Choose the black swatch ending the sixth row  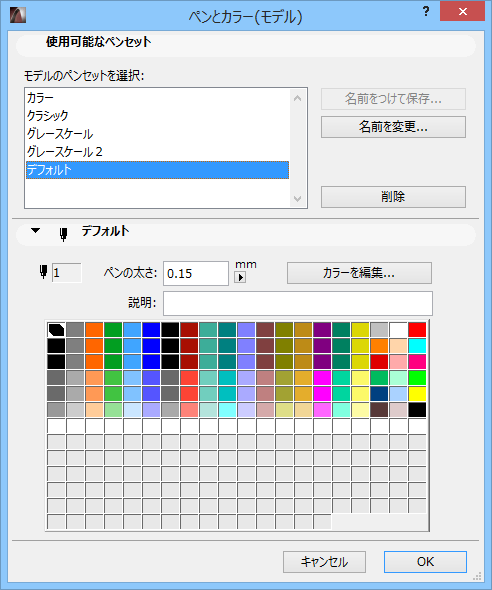coord(417,409)
